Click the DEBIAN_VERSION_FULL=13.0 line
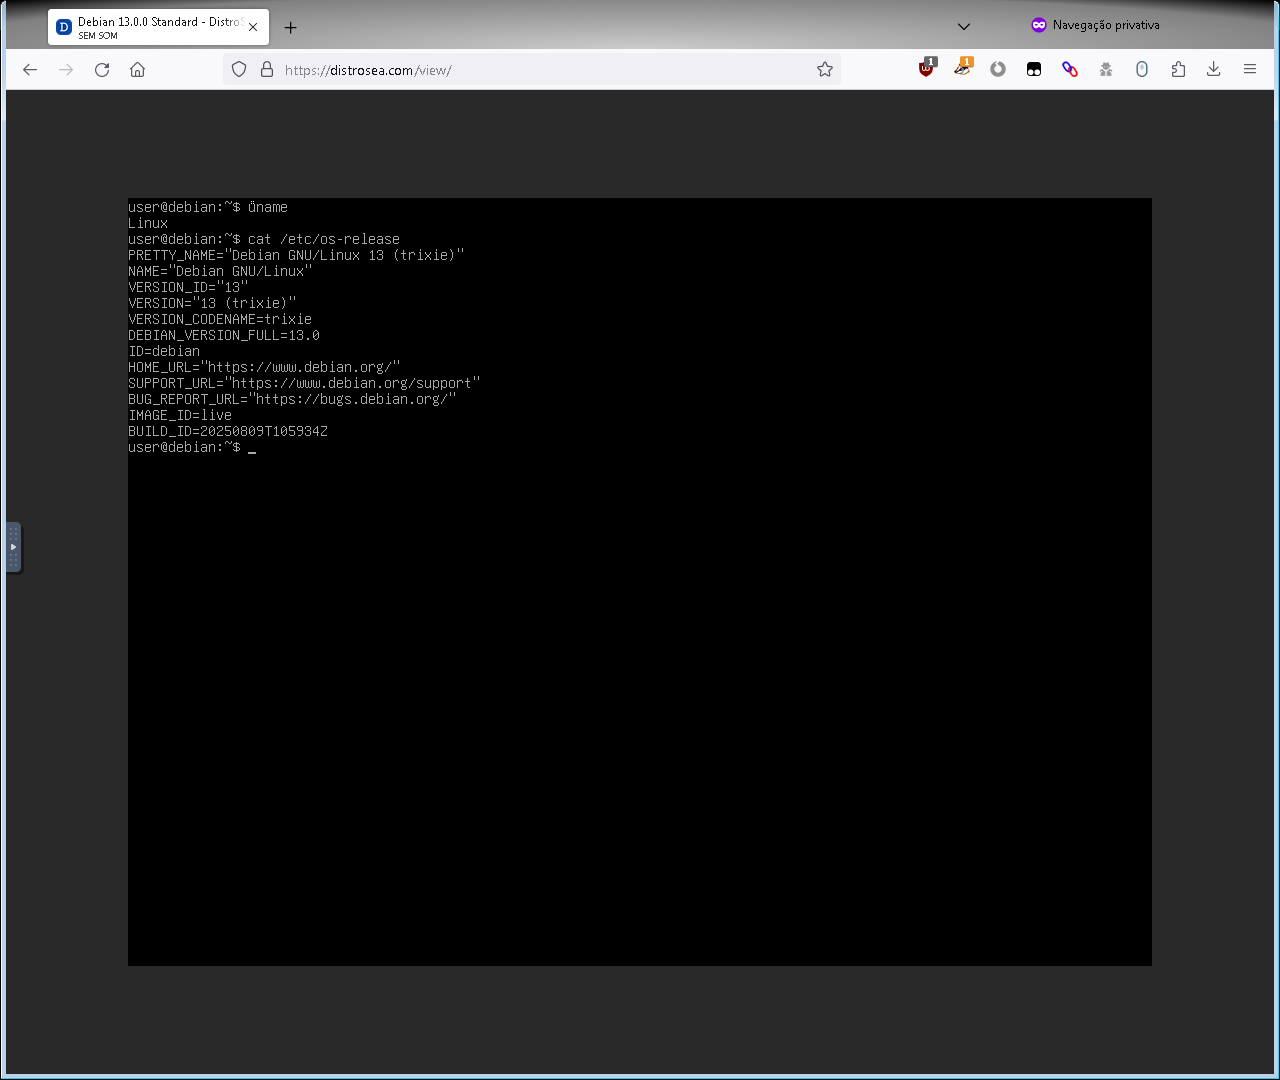Viewport: 1280px width, 1080px height. pos(224,335)
